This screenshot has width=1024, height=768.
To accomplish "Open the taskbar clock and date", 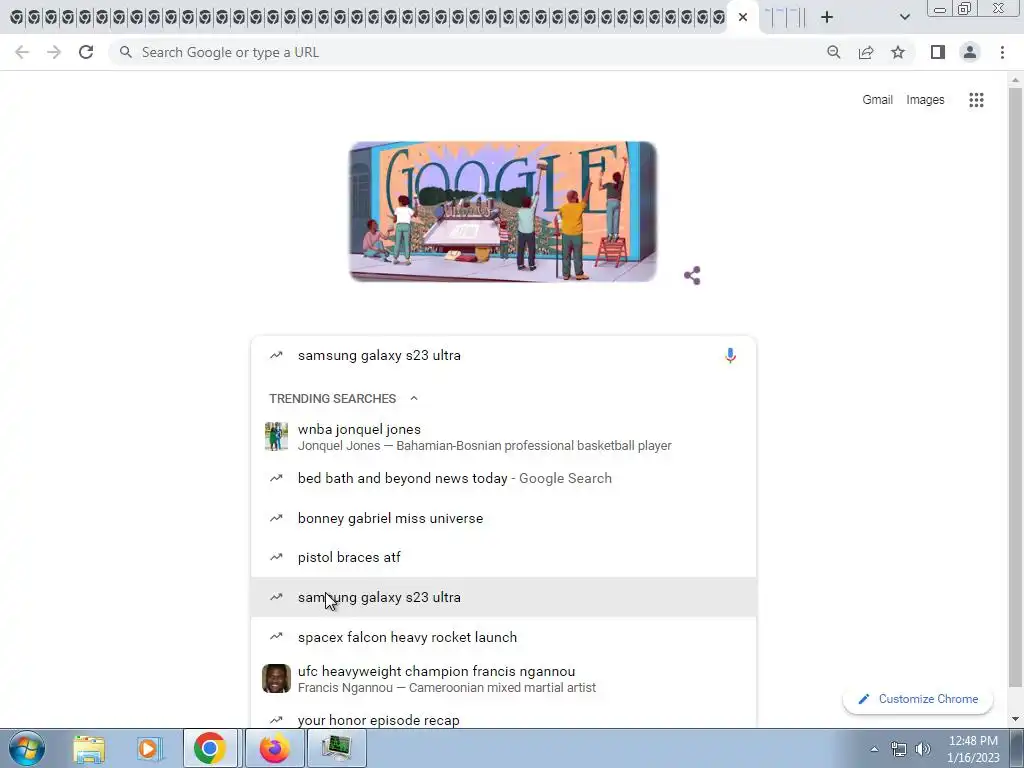I will pos(973,749).
